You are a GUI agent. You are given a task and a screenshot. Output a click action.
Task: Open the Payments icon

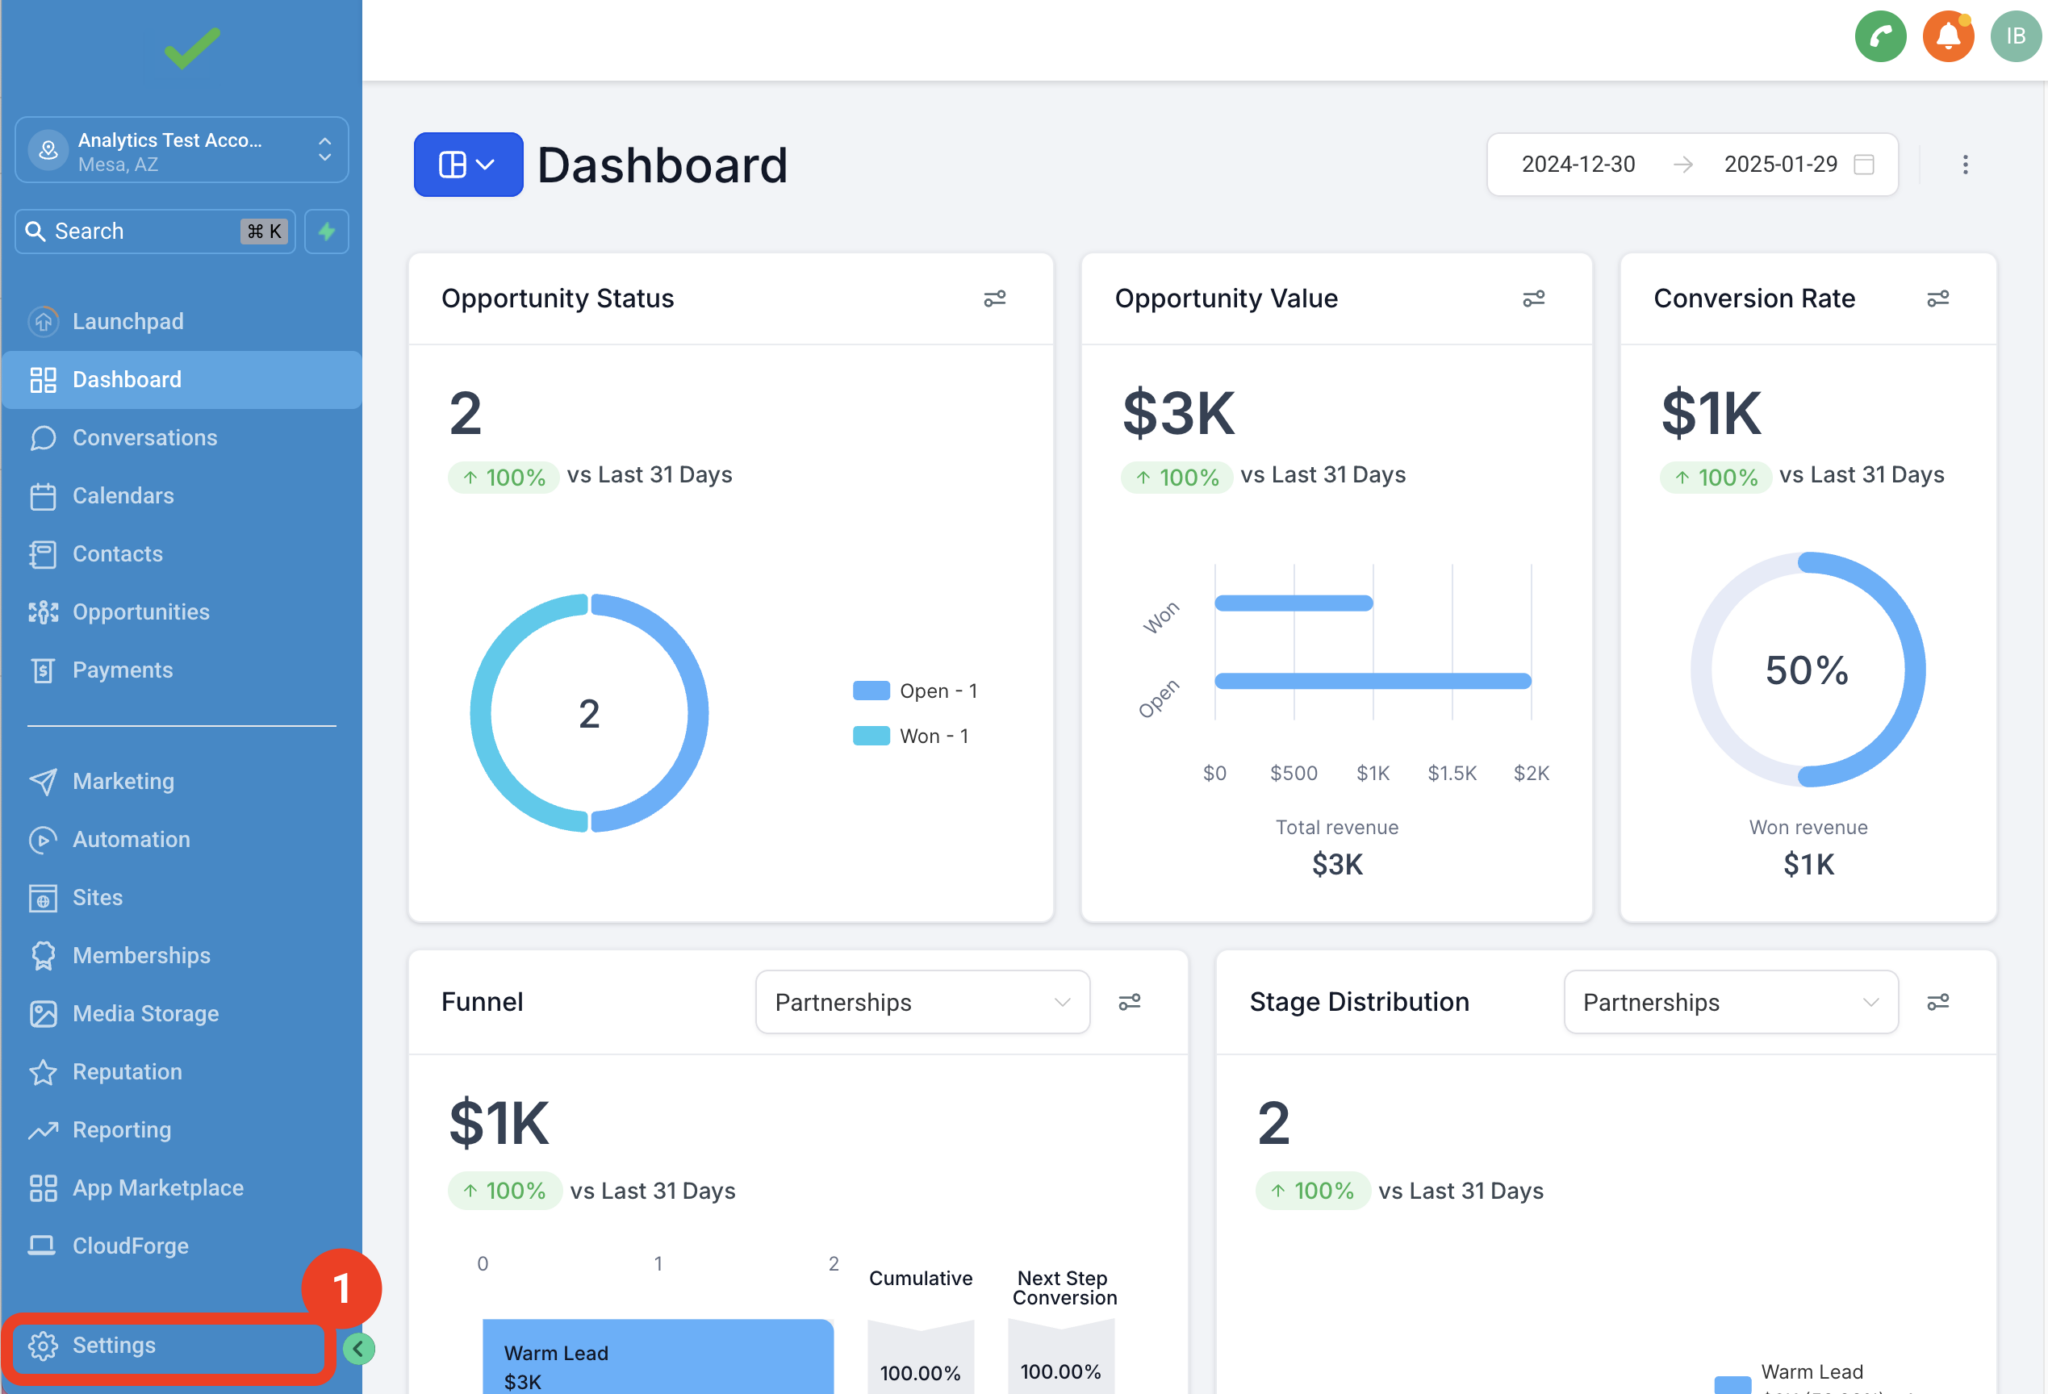(x=43, y=669)
